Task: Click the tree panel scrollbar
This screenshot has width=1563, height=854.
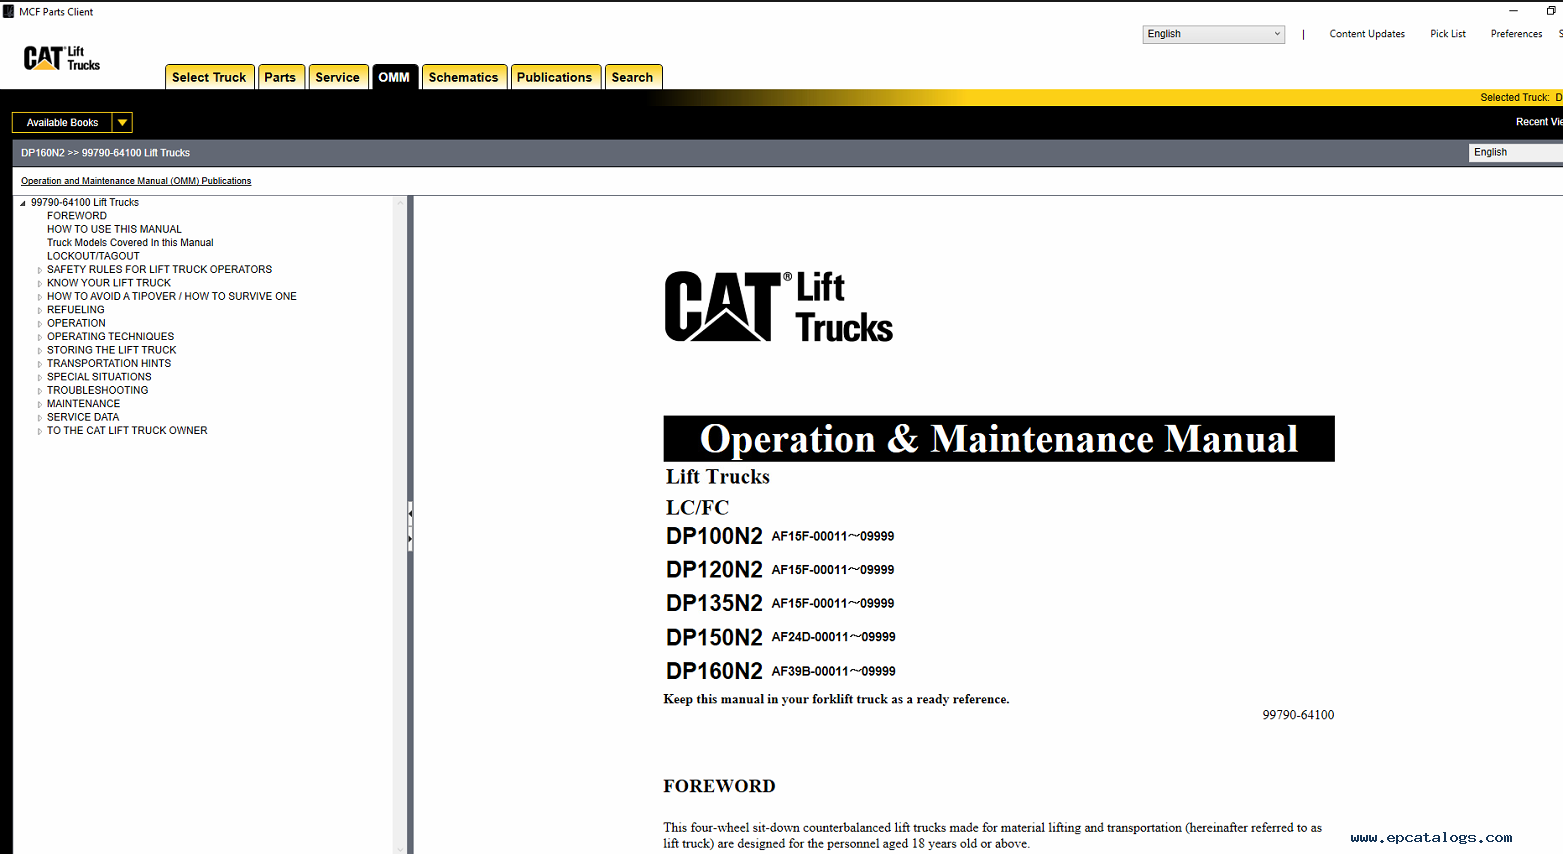Action: pyautogui.click(x=400, y=525)
